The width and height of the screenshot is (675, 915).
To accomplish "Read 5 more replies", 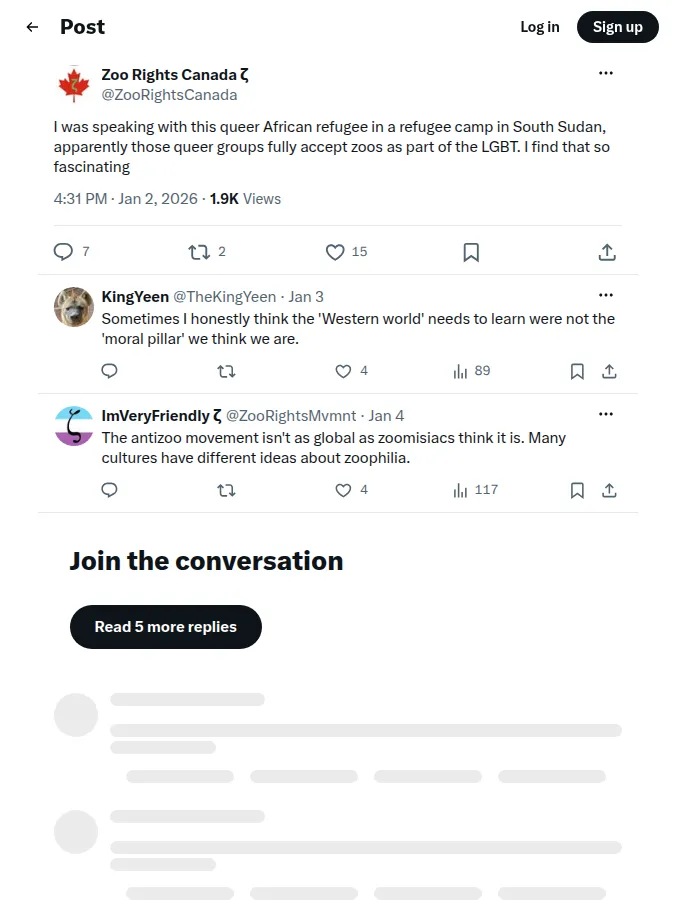I will 166,627.
